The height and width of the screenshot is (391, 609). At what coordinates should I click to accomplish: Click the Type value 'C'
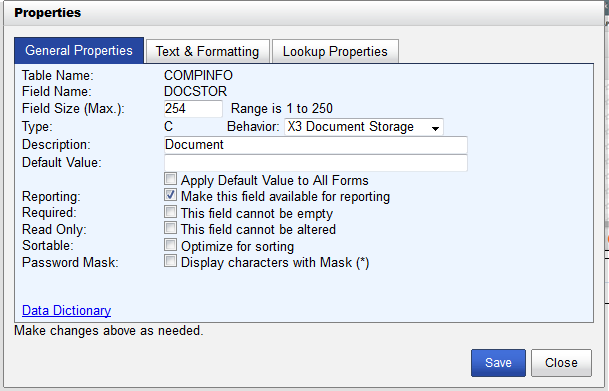coord(168,127)
